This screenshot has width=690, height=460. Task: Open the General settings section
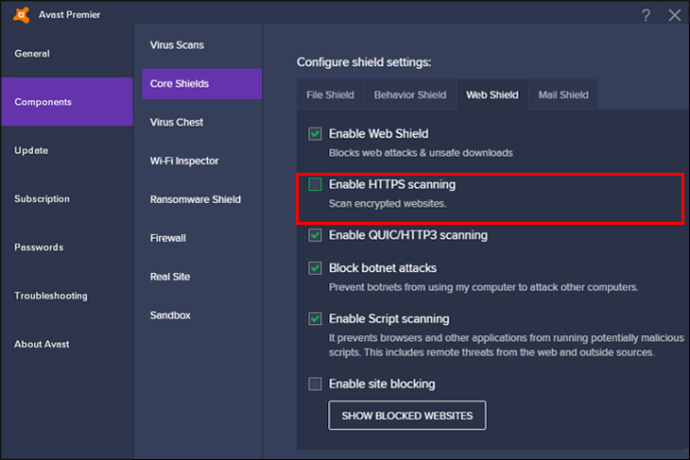coord(32,54)
